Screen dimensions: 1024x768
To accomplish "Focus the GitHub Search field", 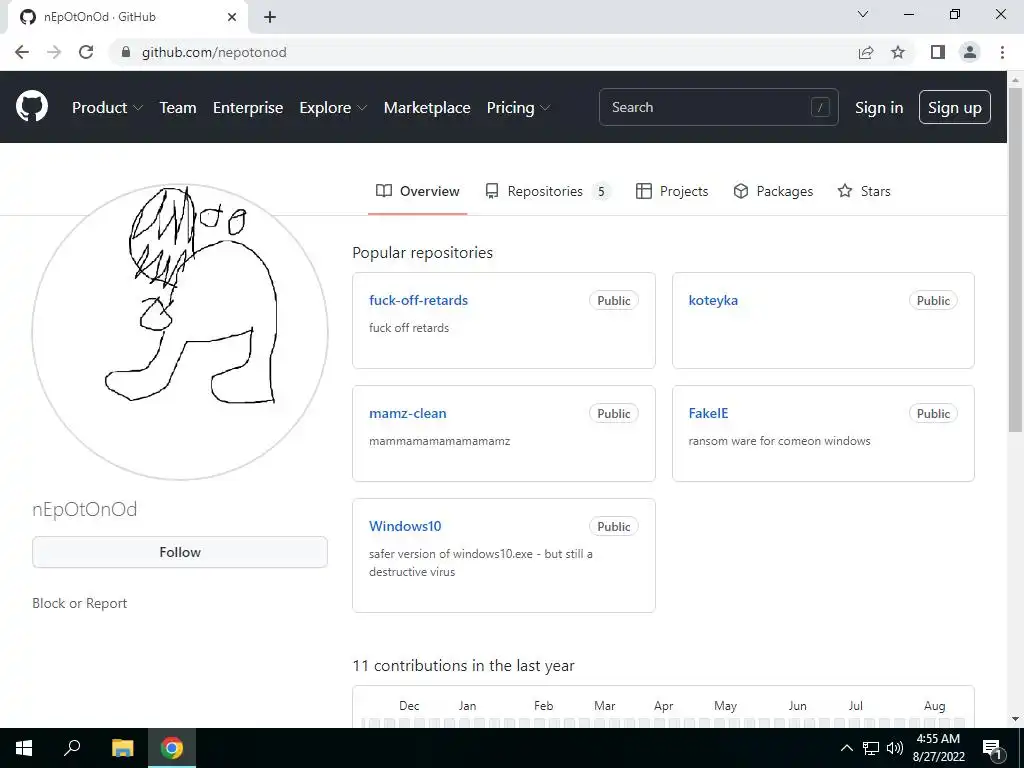I will (x=718, y=107).
